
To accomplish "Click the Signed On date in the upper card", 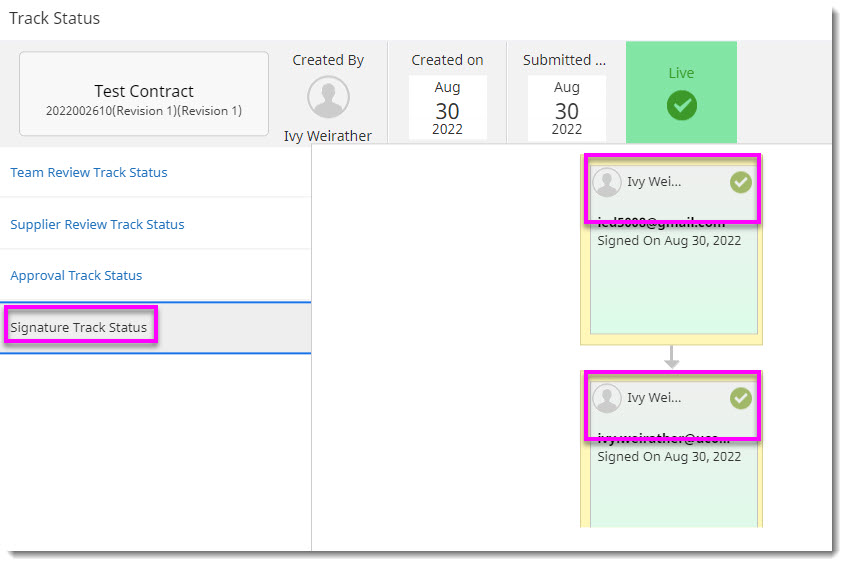I will 669,241.
